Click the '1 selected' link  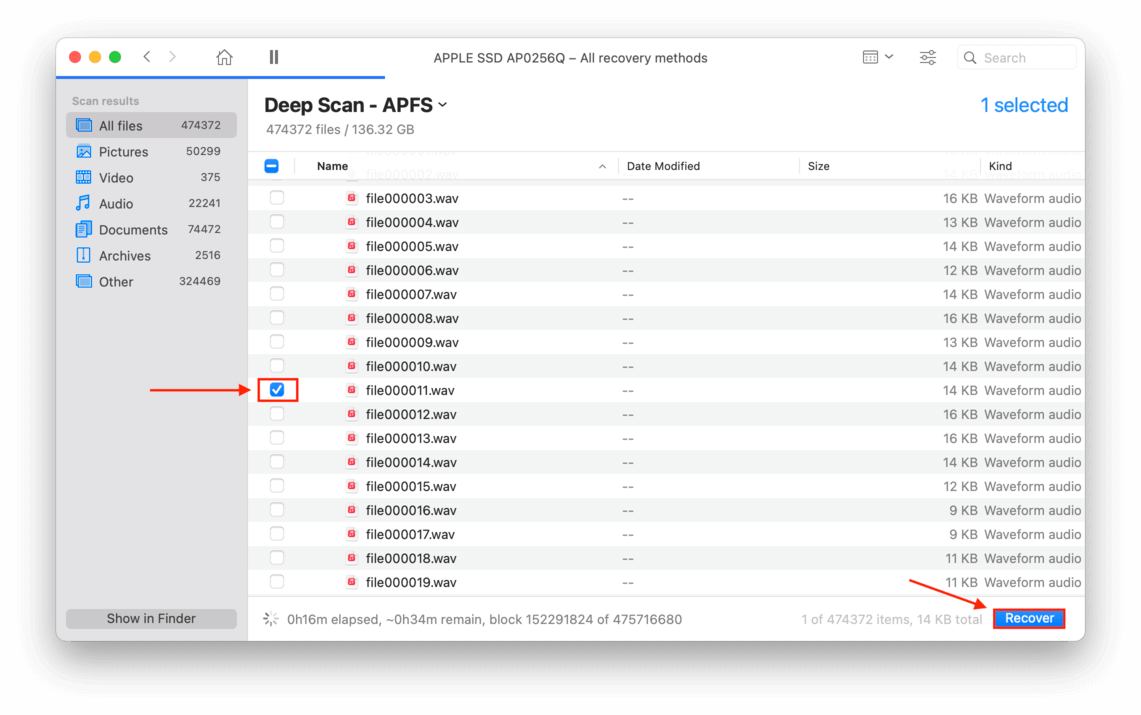coord(1024,105)
